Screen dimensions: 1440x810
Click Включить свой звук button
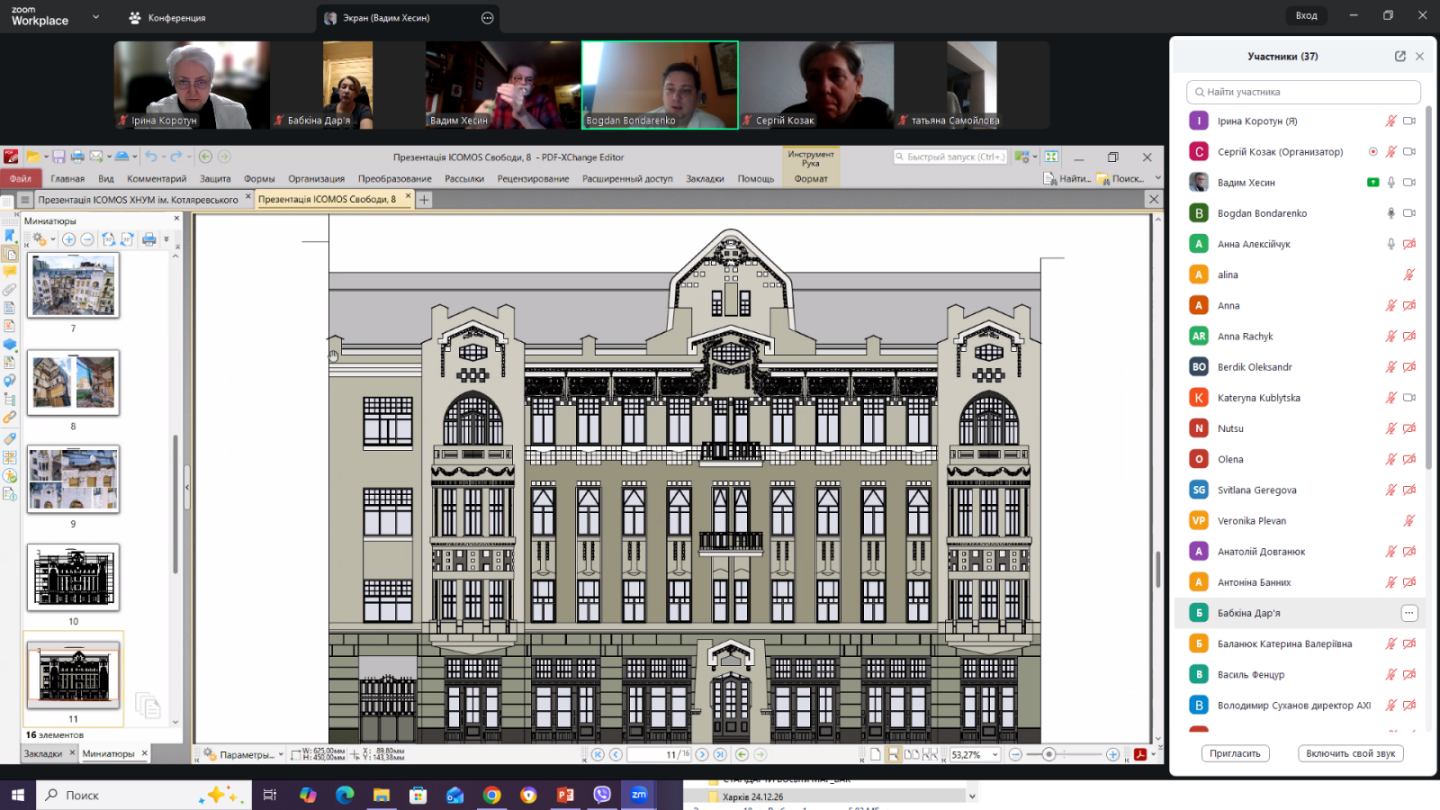coord(1351,753)
